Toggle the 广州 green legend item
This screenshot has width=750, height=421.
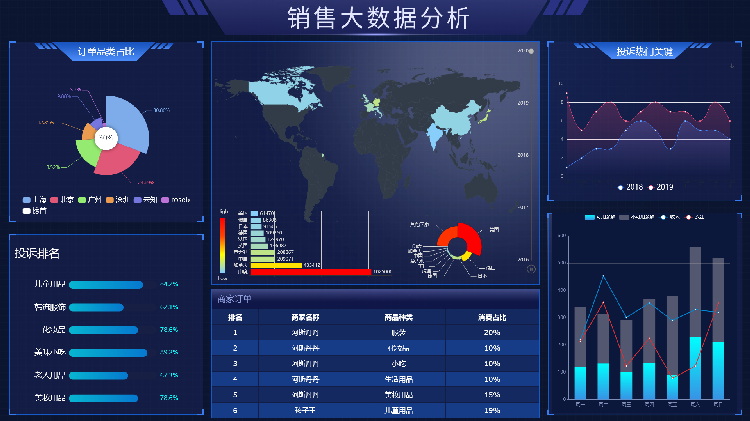tap(89, 199)
